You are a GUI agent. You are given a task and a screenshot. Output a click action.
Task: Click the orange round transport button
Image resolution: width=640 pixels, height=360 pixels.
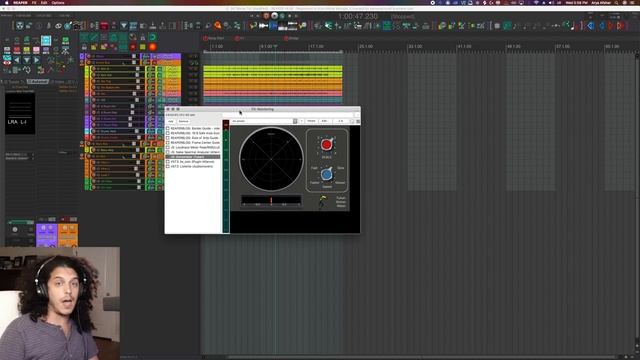click(x=266, y=16)
